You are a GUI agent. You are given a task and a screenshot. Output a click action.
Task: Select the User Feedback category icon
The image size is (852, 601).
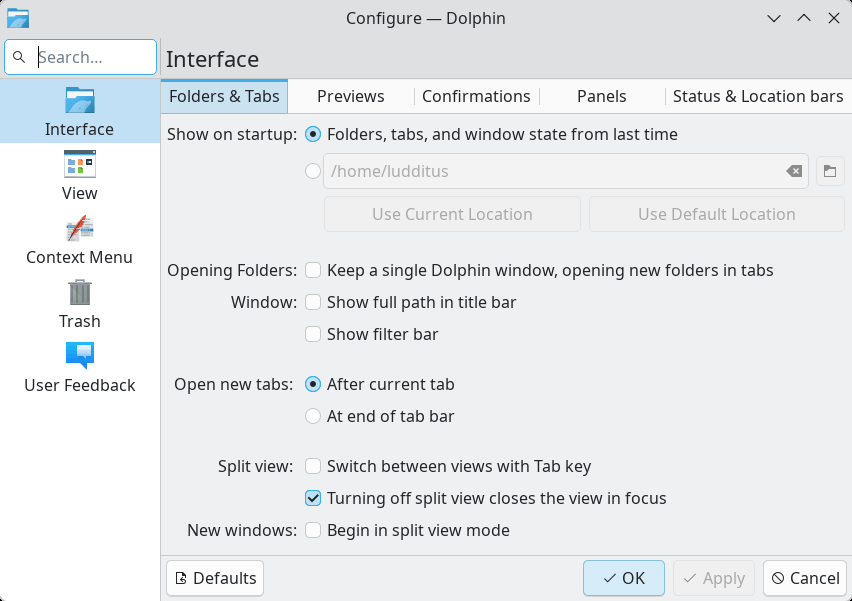[80, 357]
